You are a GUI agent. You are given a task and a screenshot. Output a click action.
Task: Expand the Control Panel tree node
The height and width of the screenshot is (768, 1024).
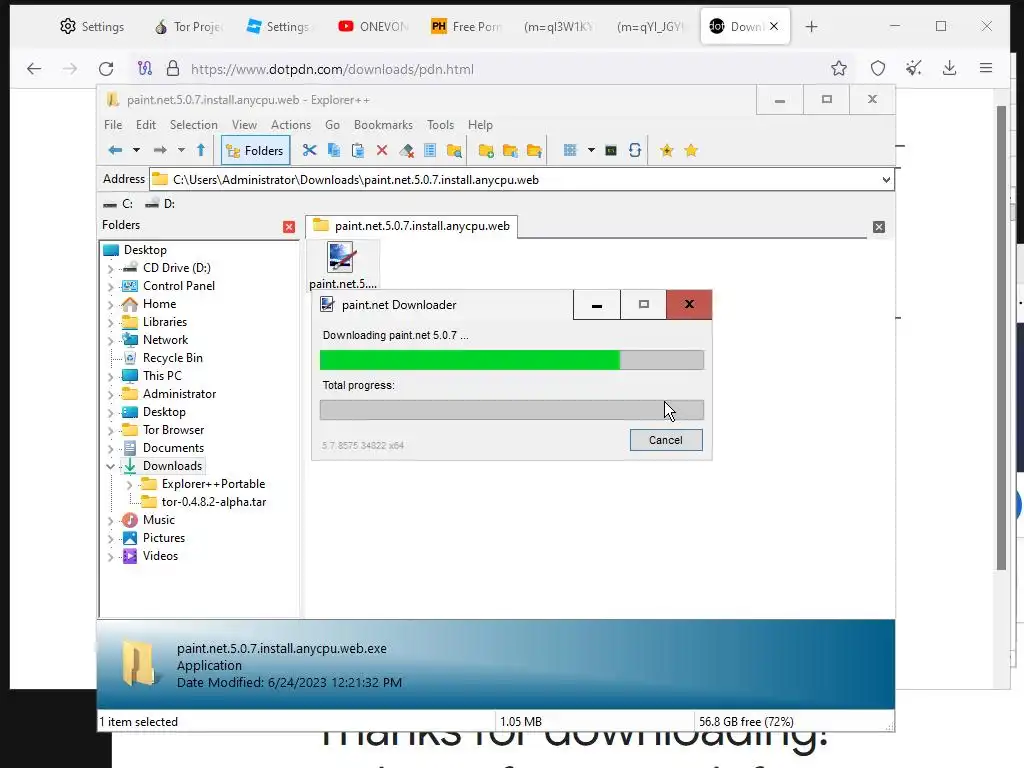(110, 287)
